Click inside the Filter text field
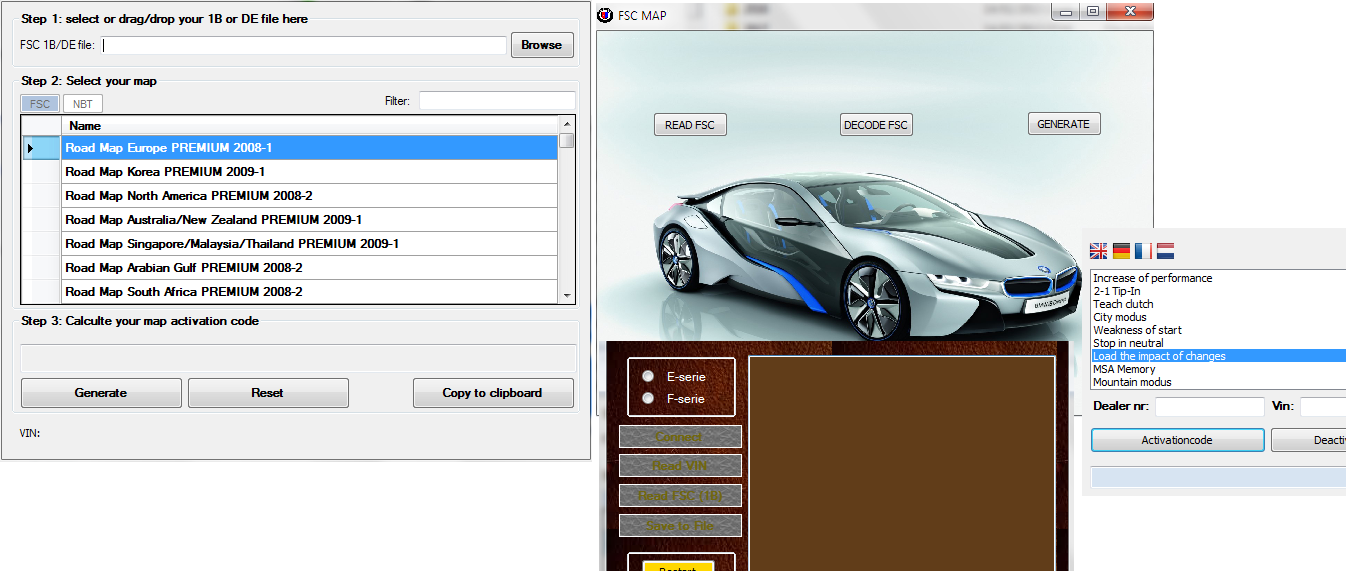The image size is (1346, 571). (496, 101)
